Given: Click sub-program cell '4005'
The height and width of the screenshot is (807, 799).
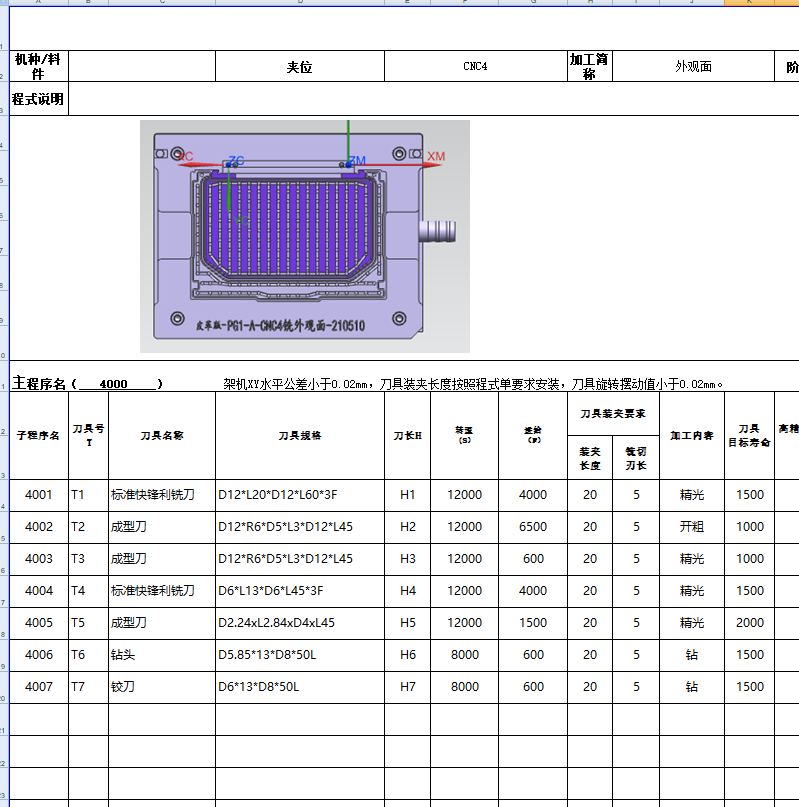Looking at the screenshot, I should (x=39, y=623).
